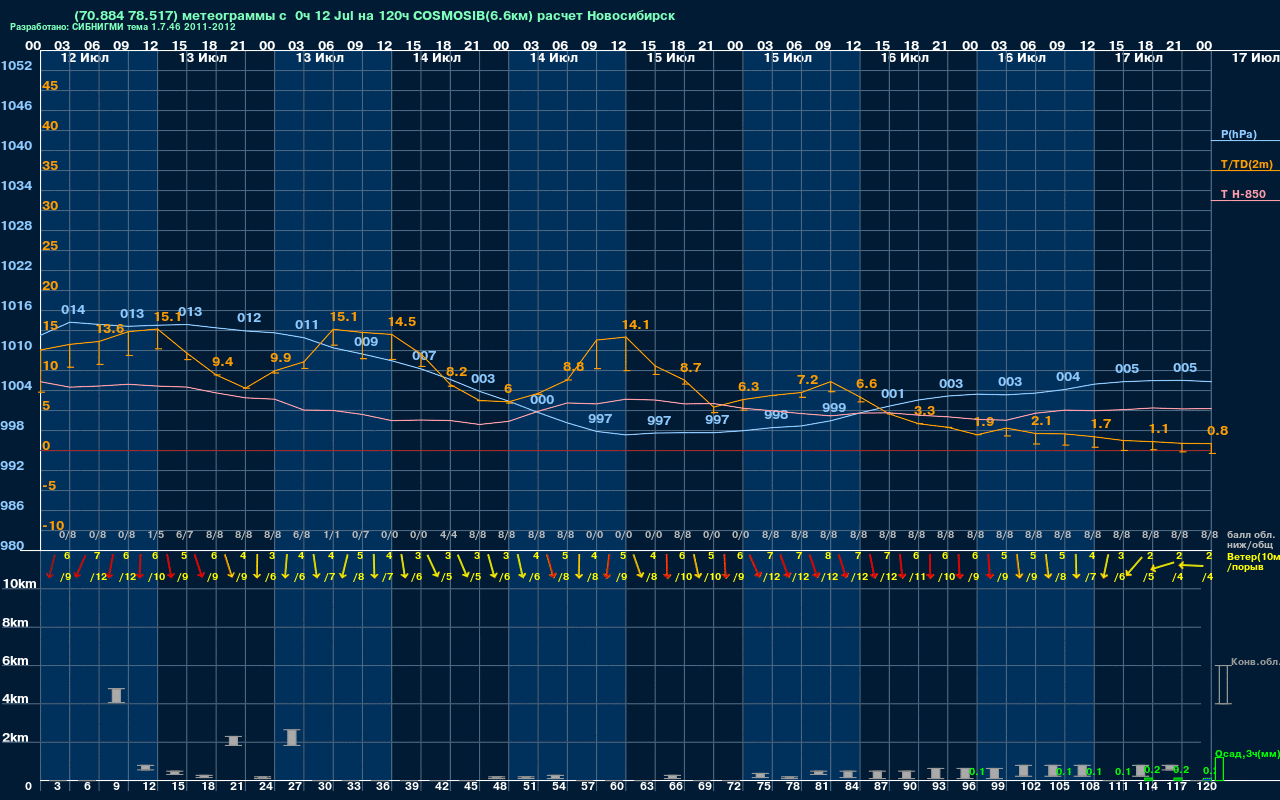This screenshot has height=800, width=1280.
Task: Click forecast hour 96 on bottom axis
Action: [968, 787]
